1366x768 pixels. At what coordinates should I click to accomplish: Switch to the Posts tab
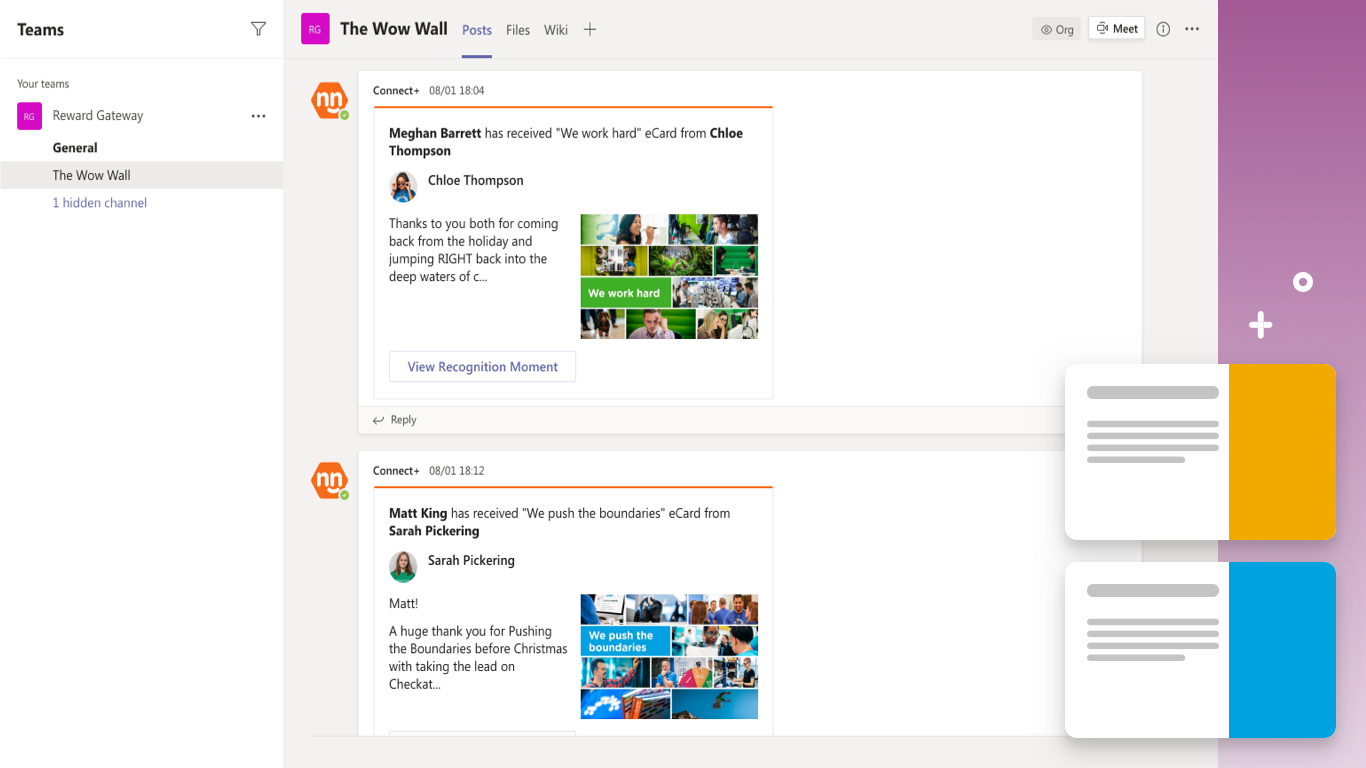pos(477,30)
